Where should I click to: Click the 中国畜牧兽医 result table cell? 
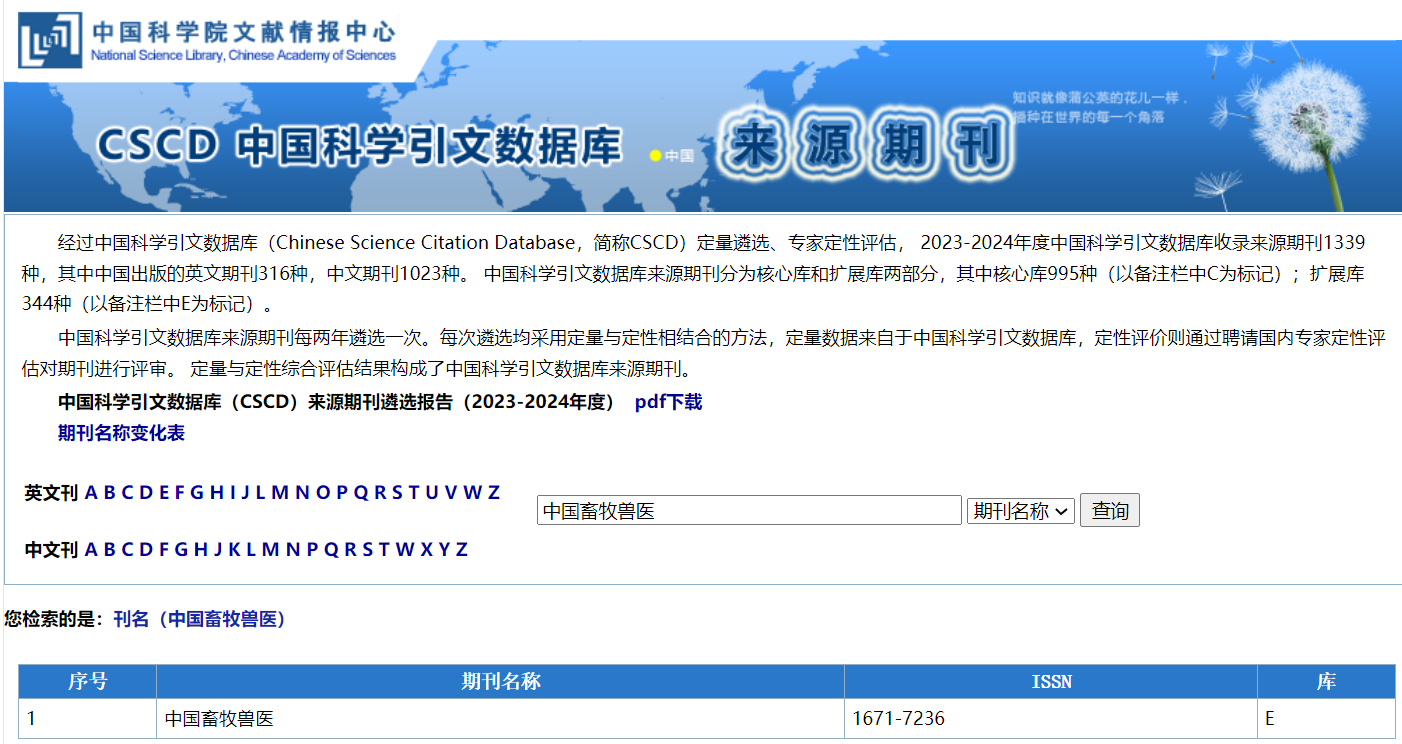tap(500, 718)
